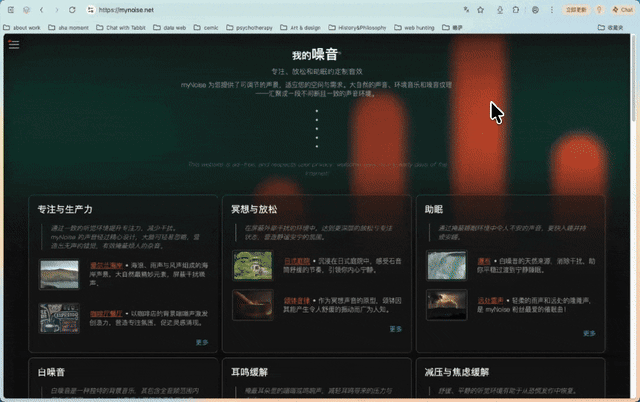
Task: Click 更多 in the 助眠 card
Action: [x=589, y=333]
